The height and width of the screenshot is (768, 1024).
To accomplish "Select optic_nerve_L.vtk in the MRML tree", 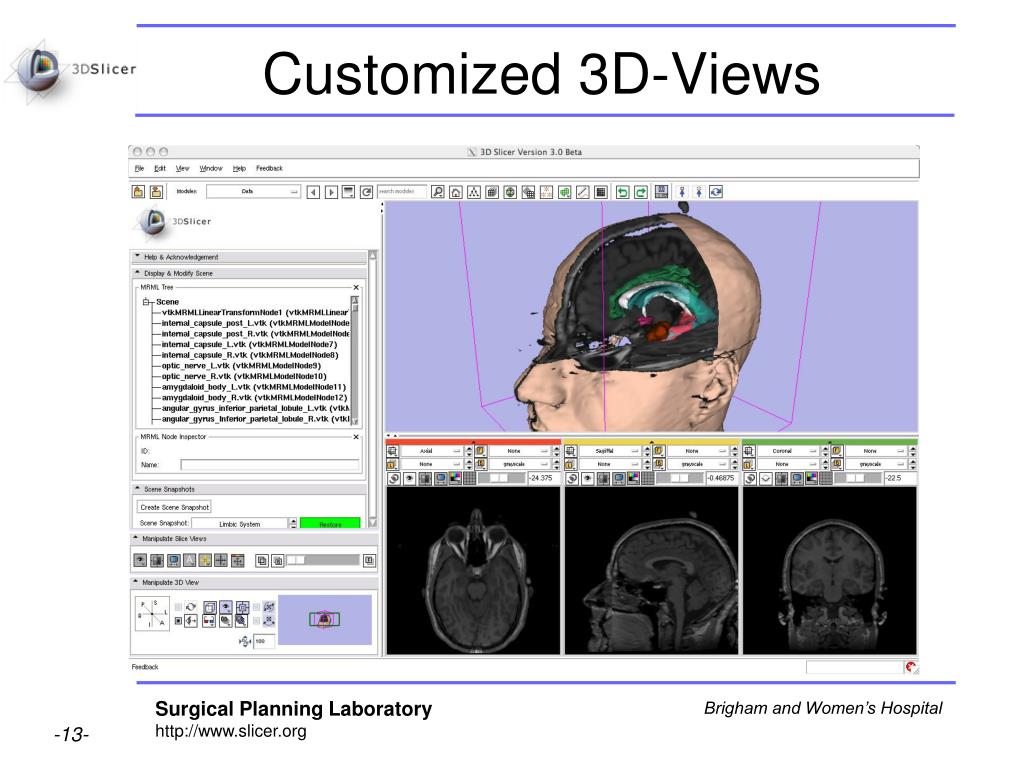I will point(241,366).
